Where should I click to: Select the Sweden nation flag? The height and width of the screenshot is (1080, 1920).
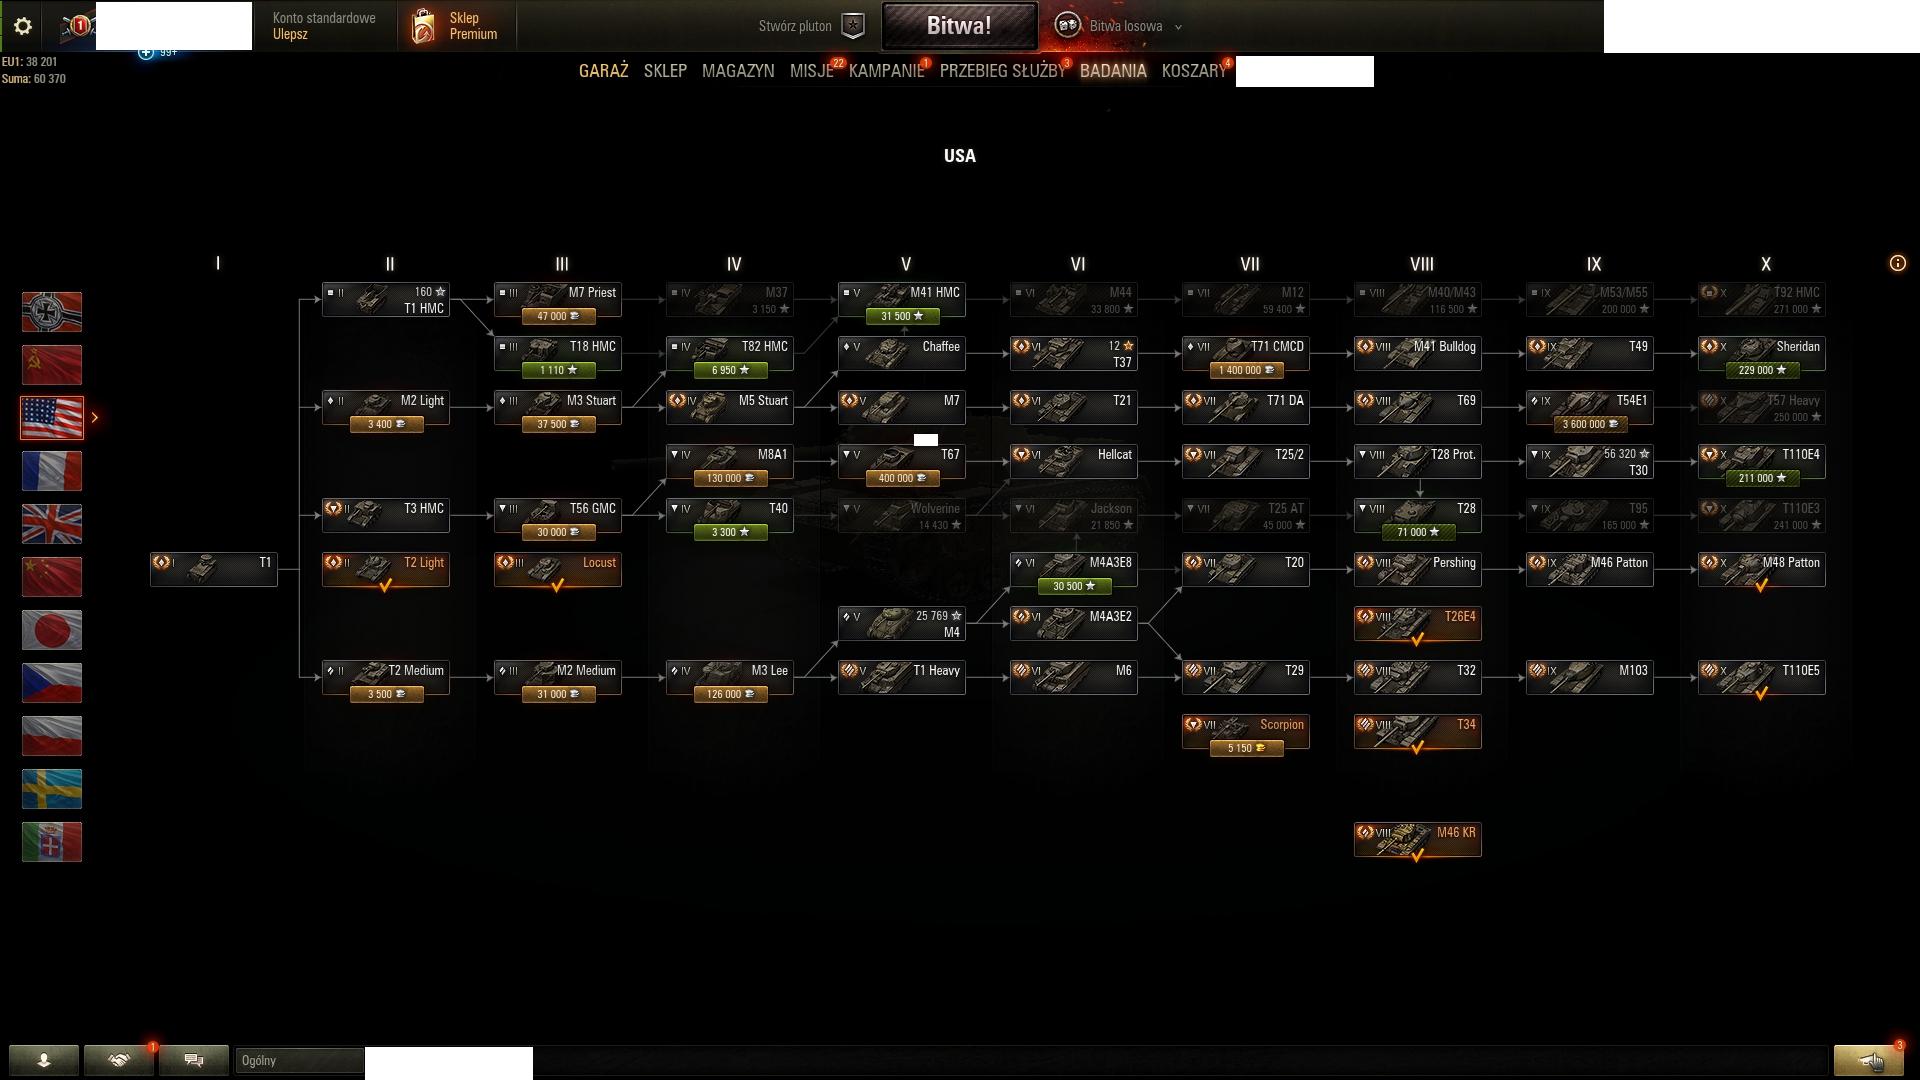click(x=52, y=789)
